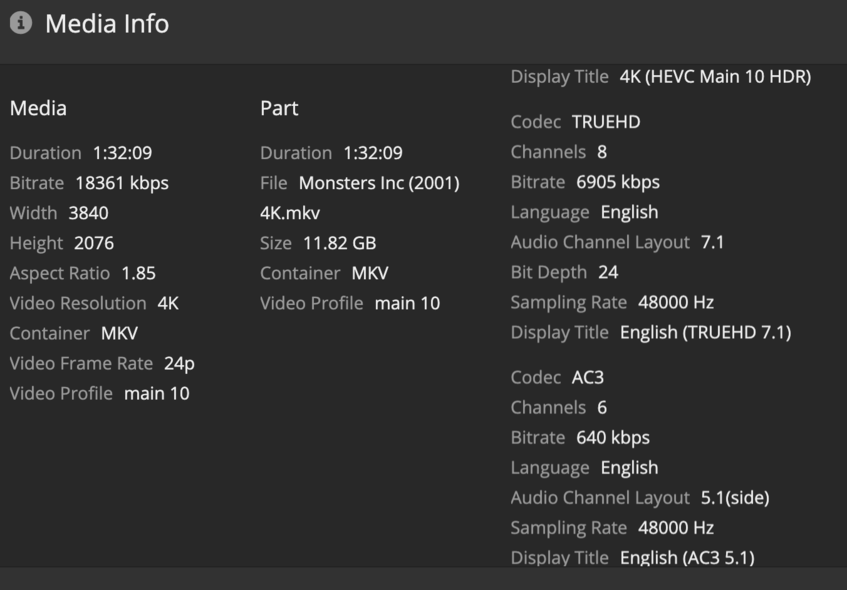
Task: Click the info icon beside Media Info
Action: pos(20,23)
